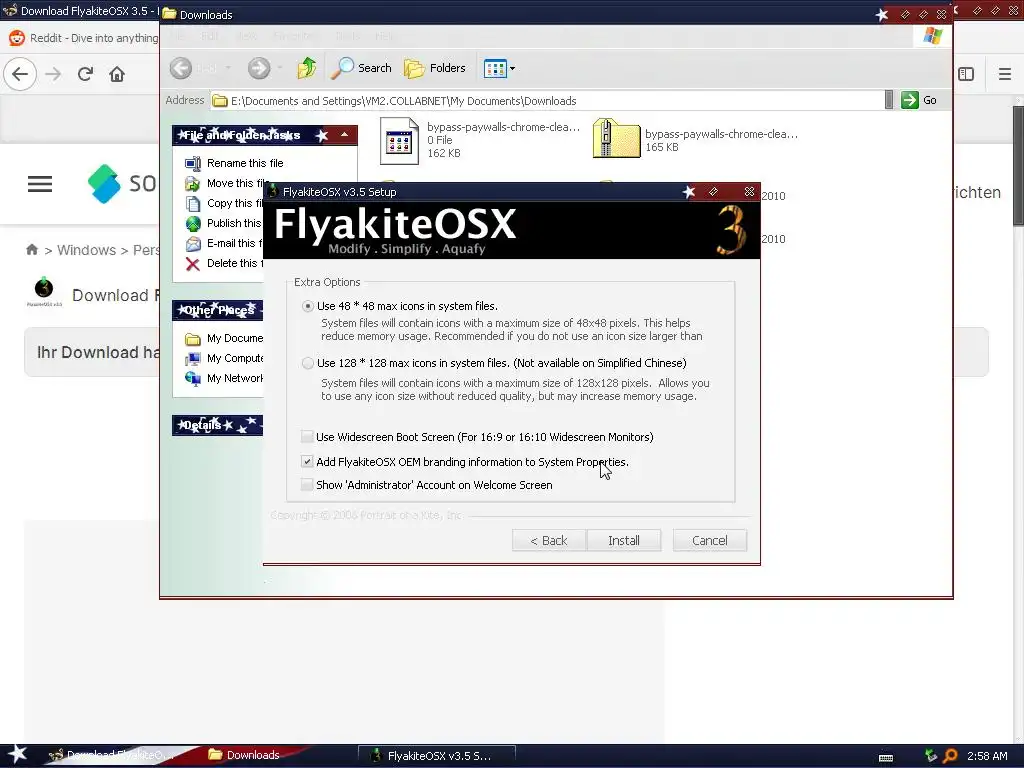Open the File menu in Downloads window
This screenshot has width=1024, height=768.
[177, 36]
